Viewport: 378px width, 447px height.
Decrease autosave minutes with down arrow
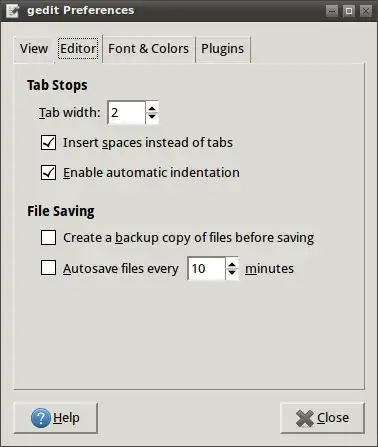point(232,273)
